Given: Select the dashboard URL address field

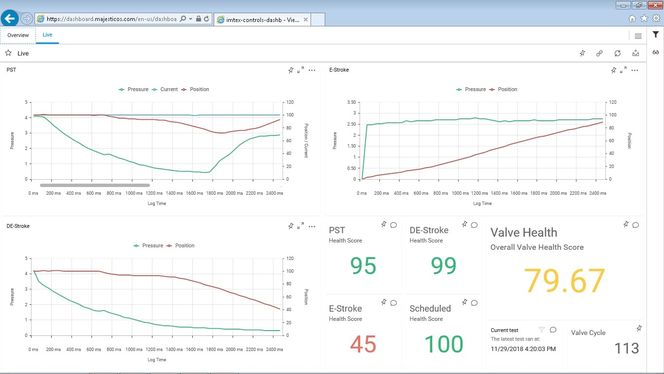Looking at the screenshot, I should pos(111,19).
